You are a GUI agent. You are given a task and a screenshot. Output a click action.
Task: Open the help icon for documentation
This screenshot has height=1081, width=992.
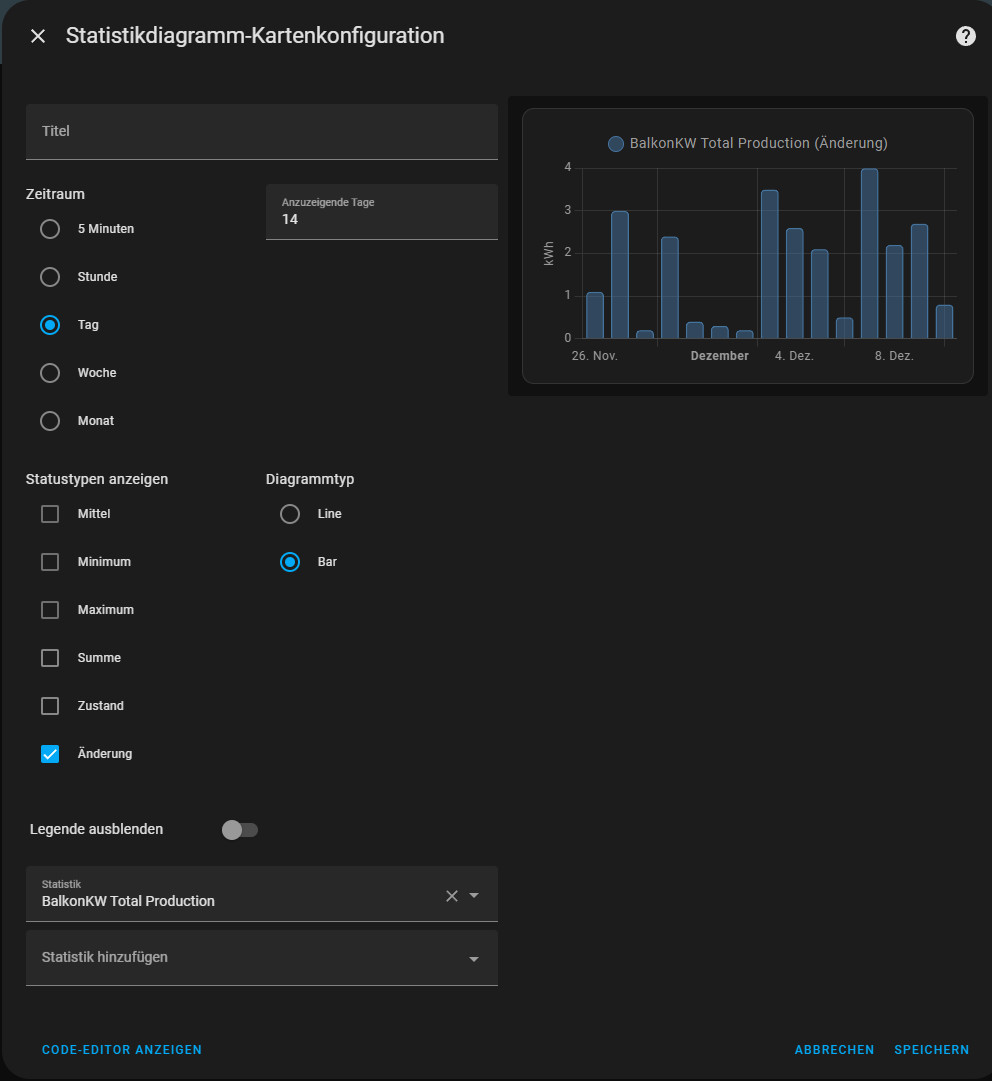965,36
